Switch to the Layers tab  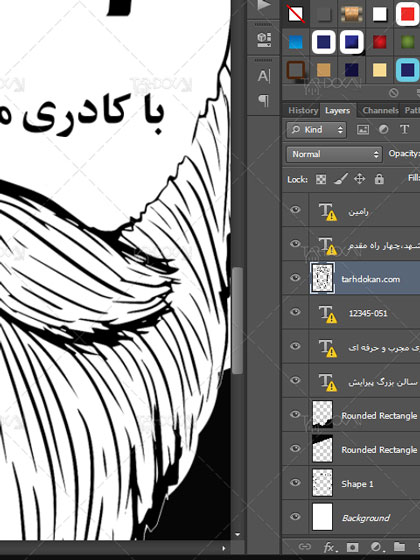(338, 111)
